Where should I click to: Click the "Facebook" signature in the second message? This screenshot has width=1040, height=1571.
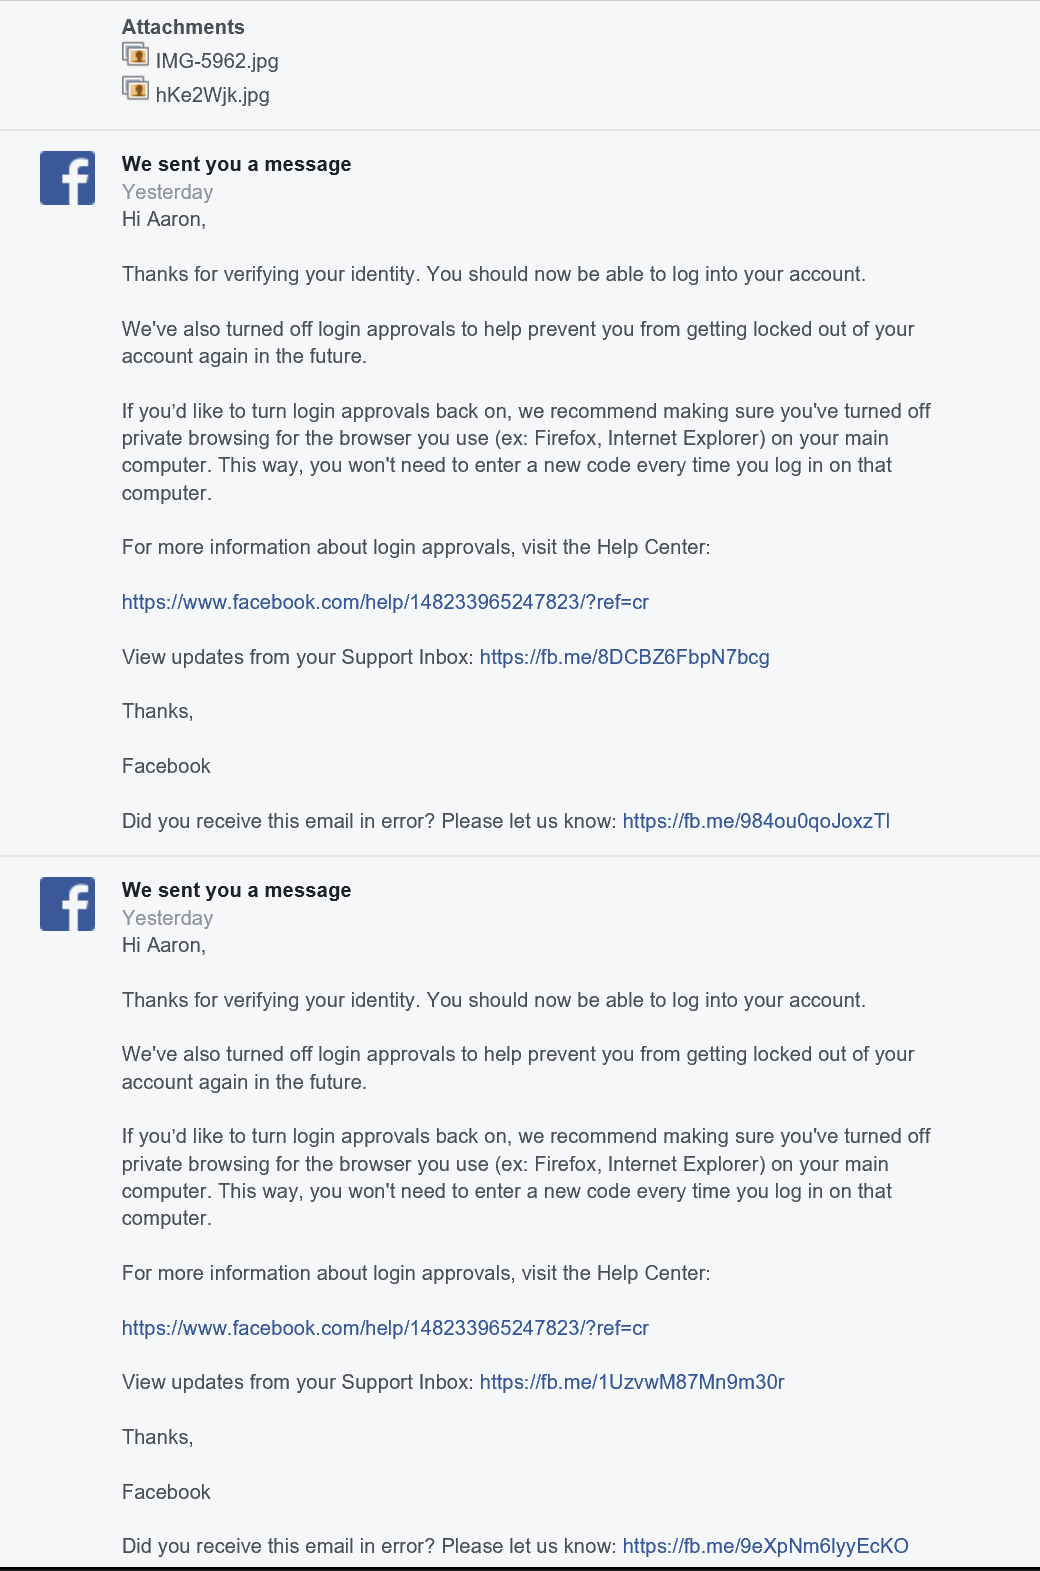tap(166, 1492)
